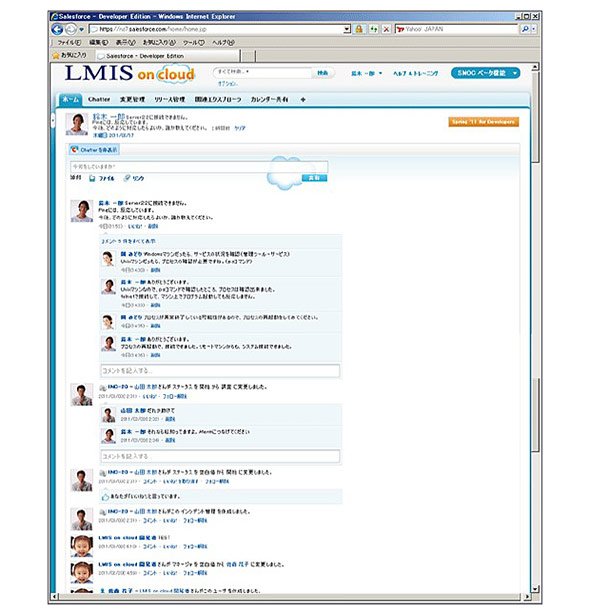
Task: Click the orange Developers banner button
Action: [484, 122]
